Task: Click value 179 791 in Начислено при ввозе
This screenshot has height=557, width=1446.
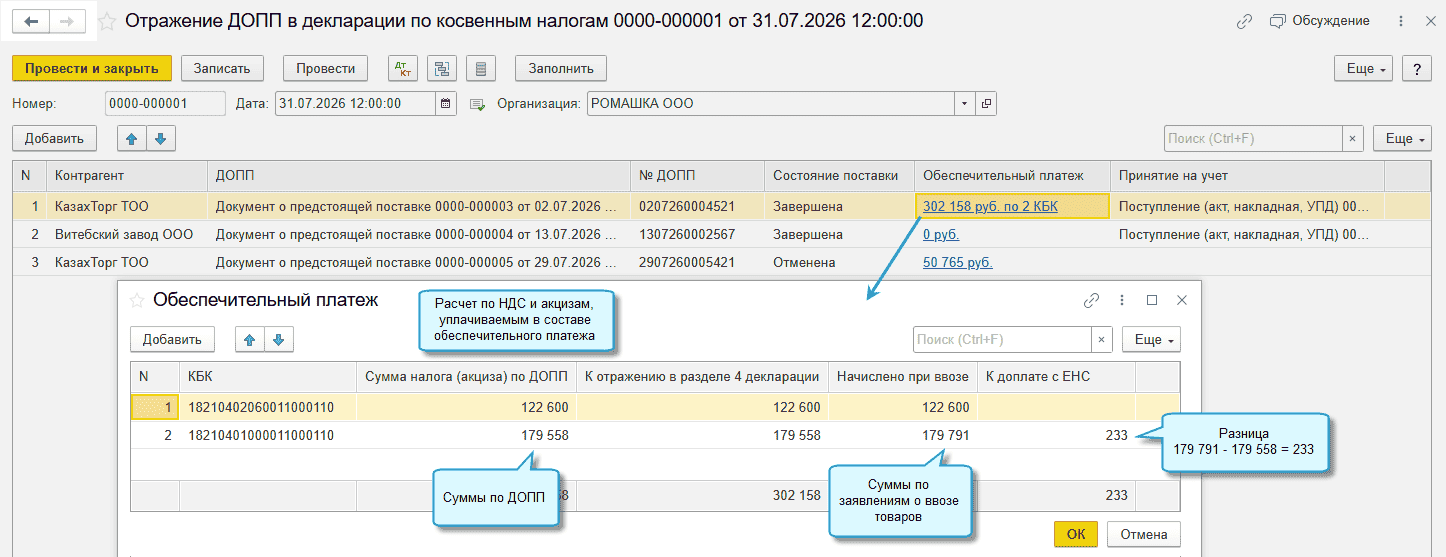Action: click(x=945, y=435)
